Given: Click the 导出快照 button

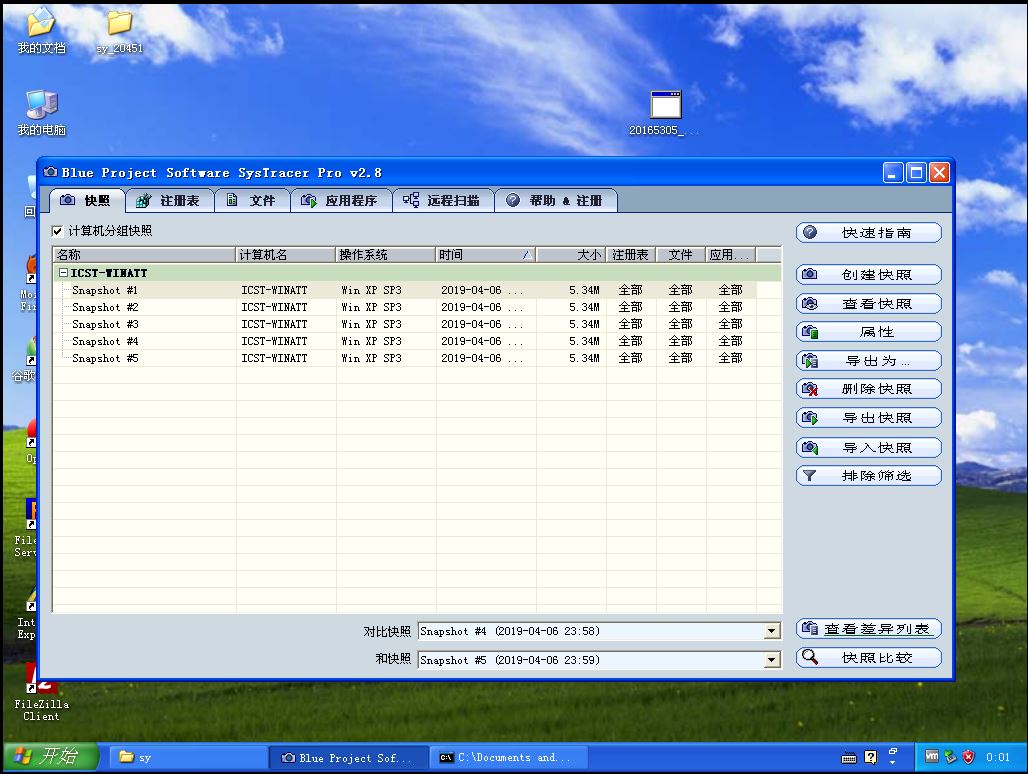Looking at the screenshot, I should (x=869, y=417).
